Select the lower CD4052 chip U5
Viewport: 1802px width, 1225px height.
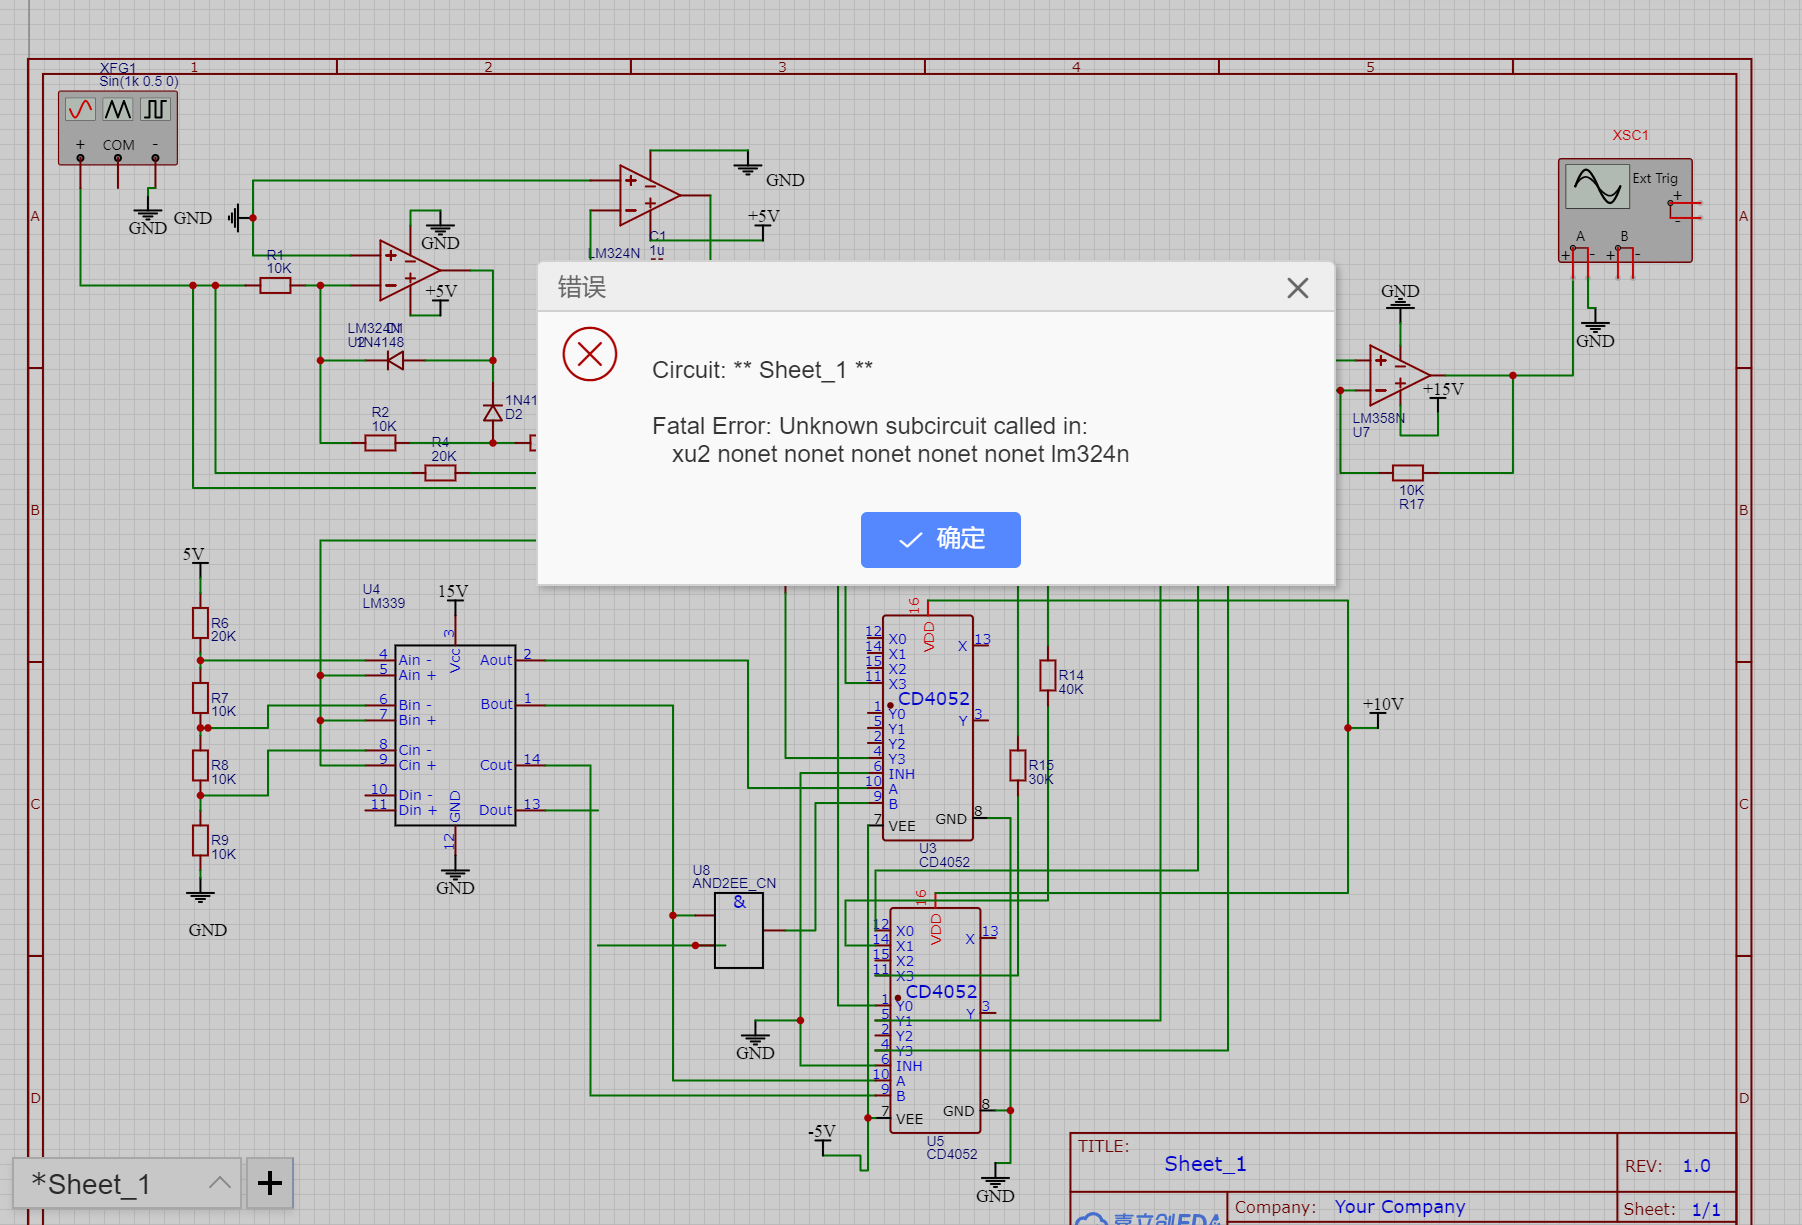[935, 1021]
